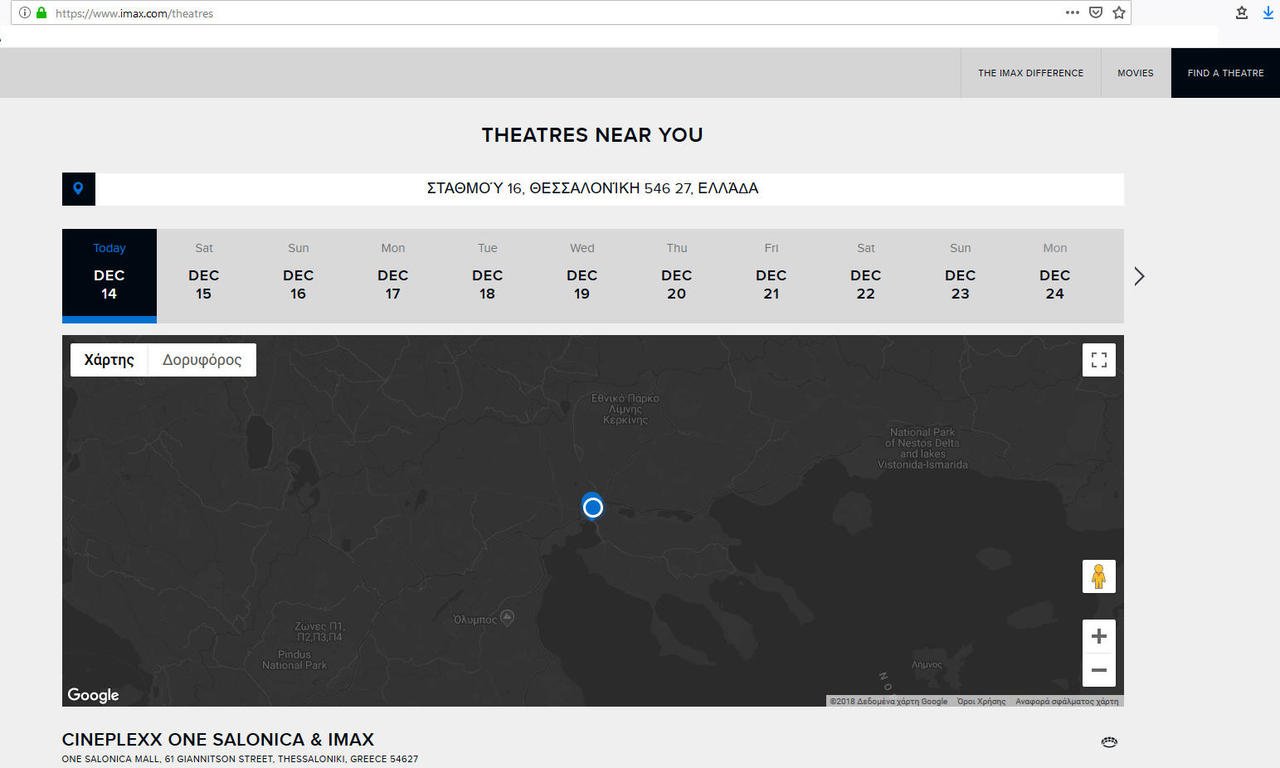Select Sat Dec 15 date tab

click(x=204, y=275)
